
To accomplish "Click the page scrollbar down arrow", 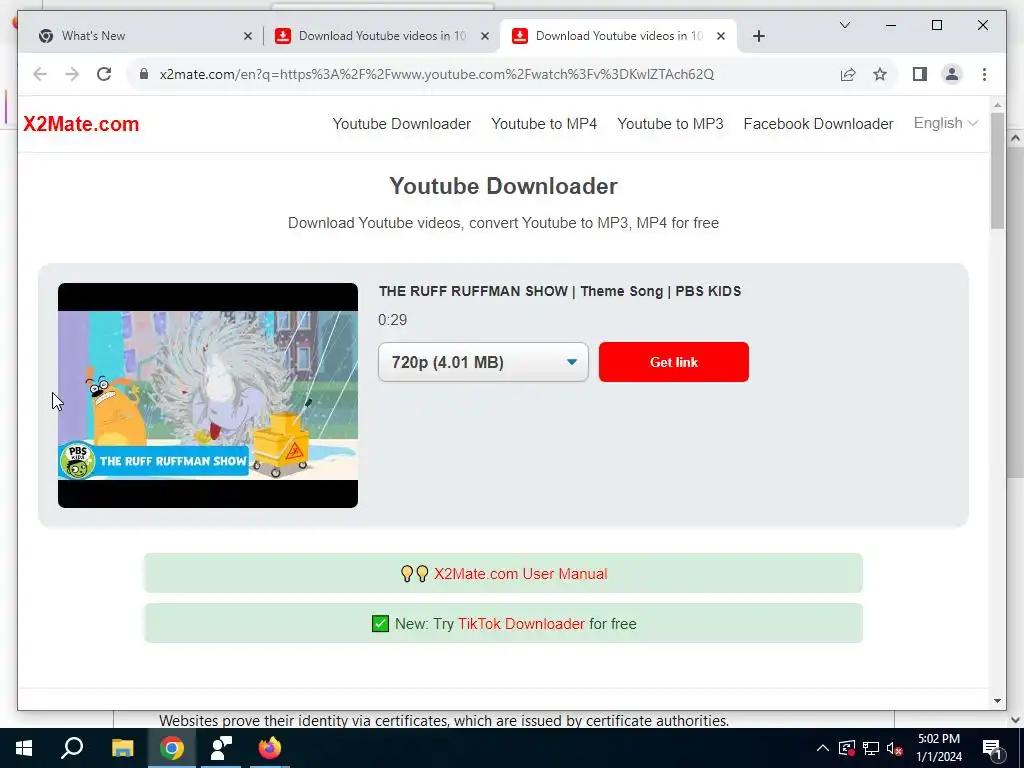I will (x=997, y=701).
